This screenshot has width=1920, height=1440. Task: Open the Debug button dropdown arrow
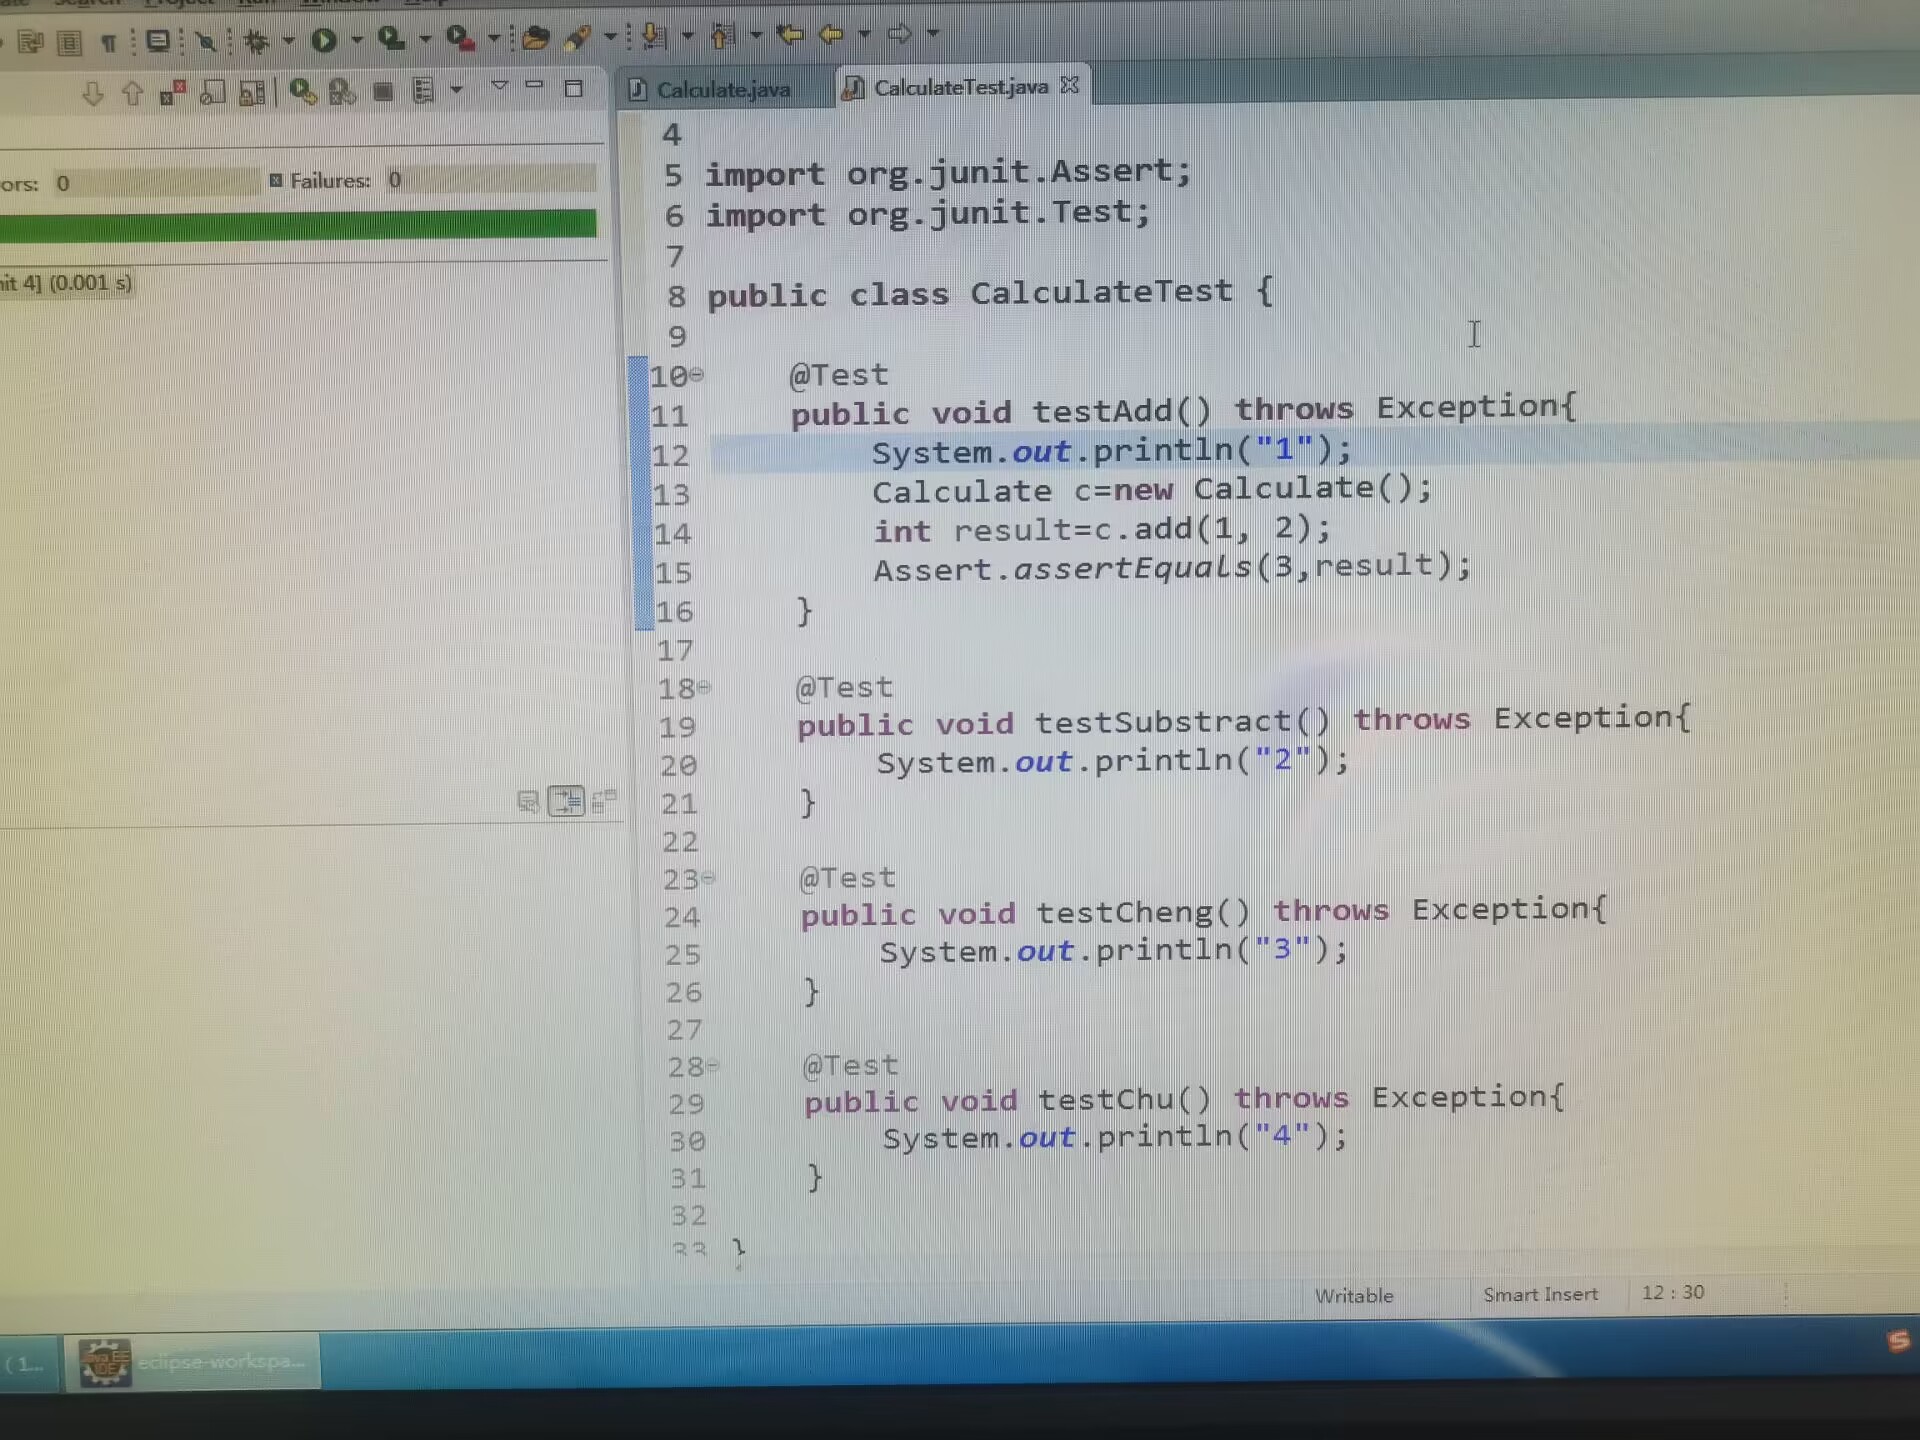(x=288, y=40)
